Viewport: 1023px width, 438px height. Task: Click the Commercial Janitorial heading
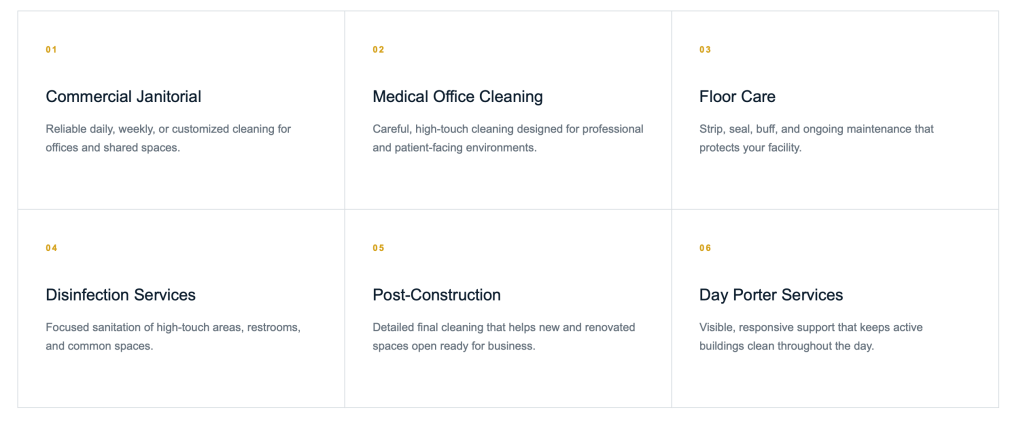[x=123, y=97]
